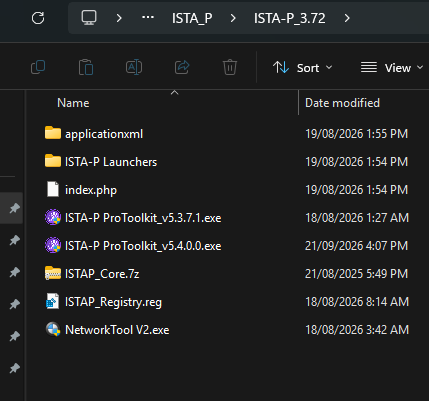Select the ISTAP_Core.7z archive icon
The height and width of the screenshot is (401, 429).
(53, 273)
